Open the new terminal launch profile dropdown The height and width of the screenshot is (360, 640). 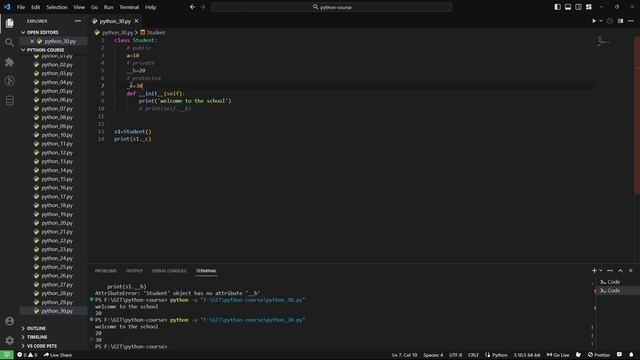coord(601,271)
